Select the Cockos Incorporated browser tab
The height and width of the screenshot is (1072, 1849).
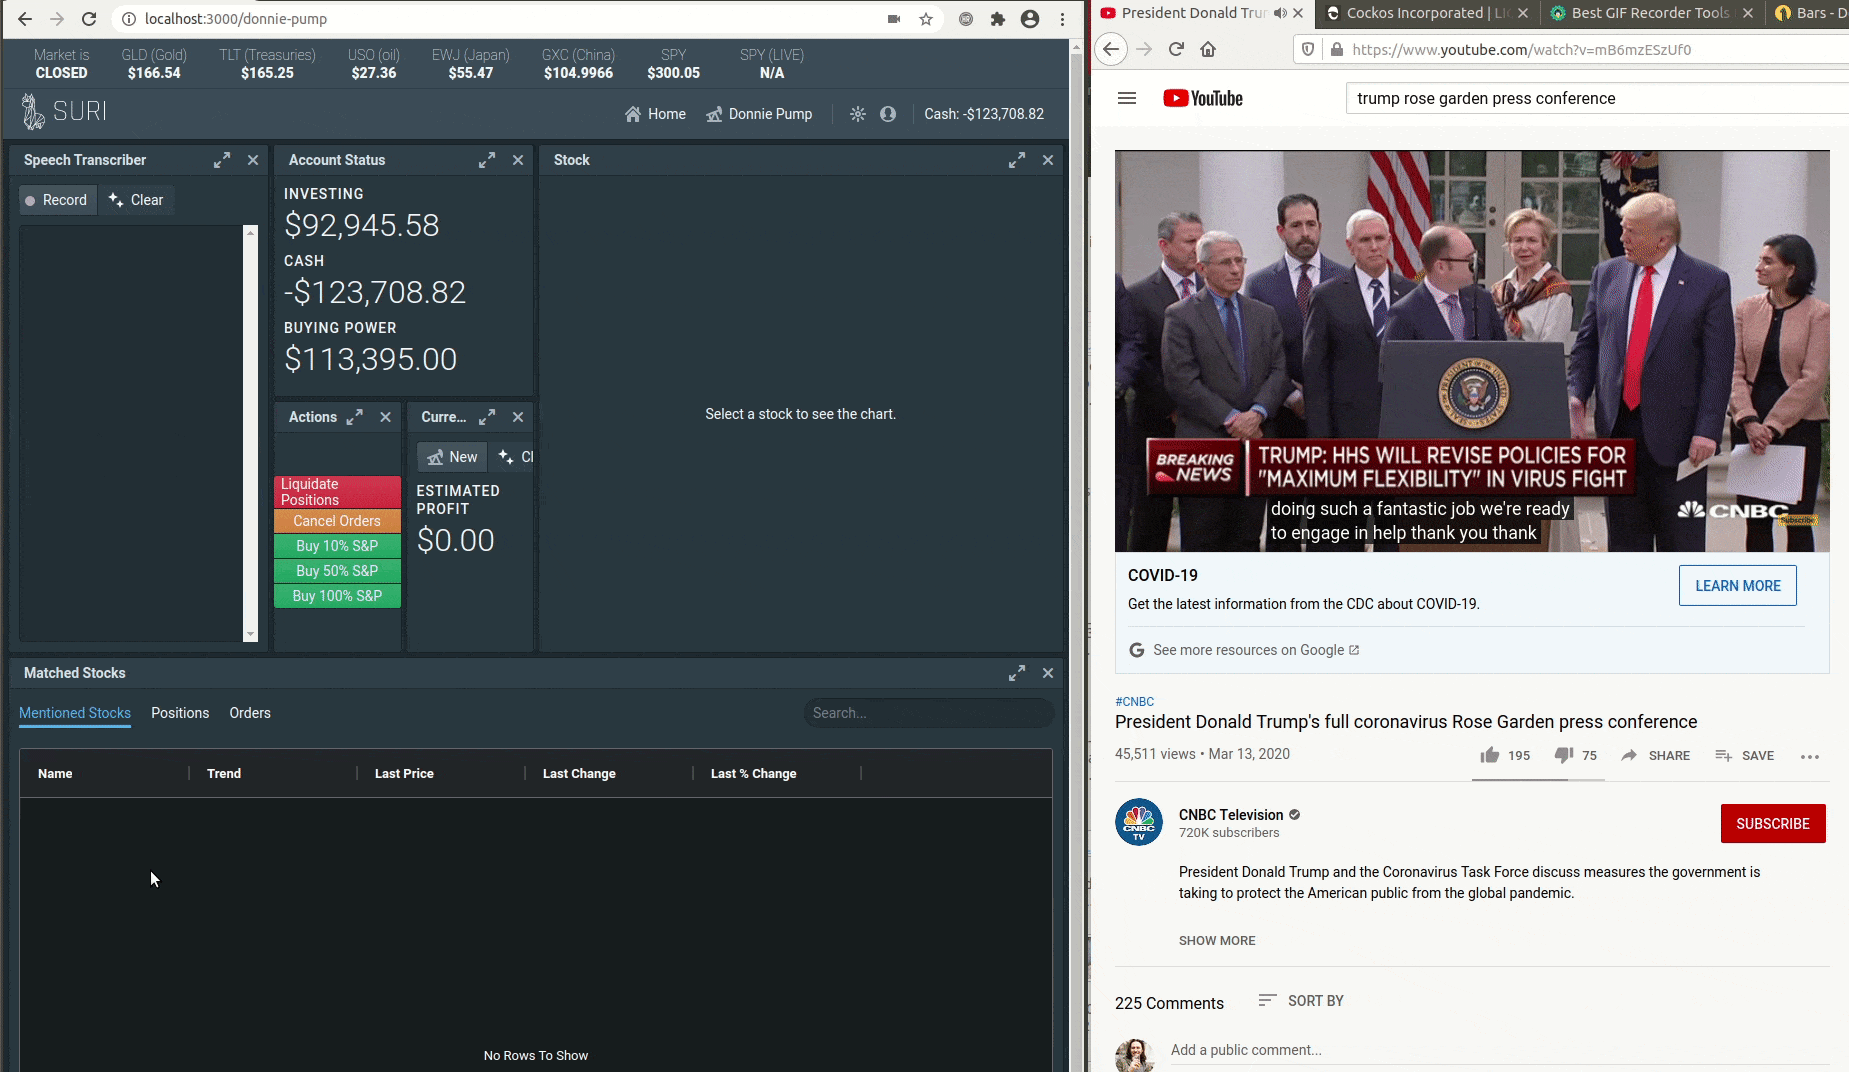1427,13
